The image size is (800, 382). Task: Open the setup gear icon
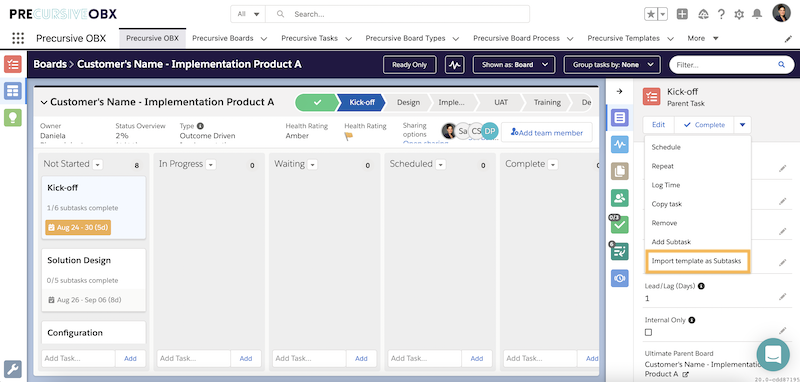[x=739, y=14]
